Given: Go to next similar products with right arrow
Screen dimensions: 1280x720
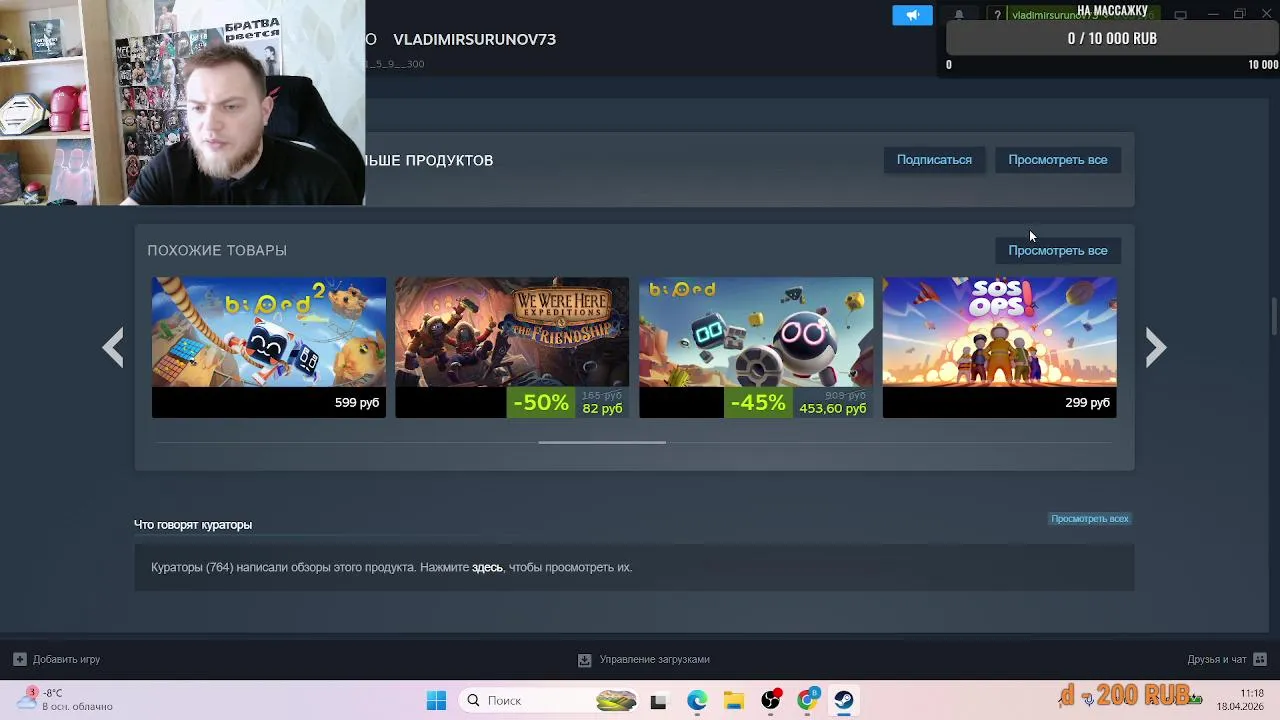Looking at the screenshot, I should coord(1155,347).
